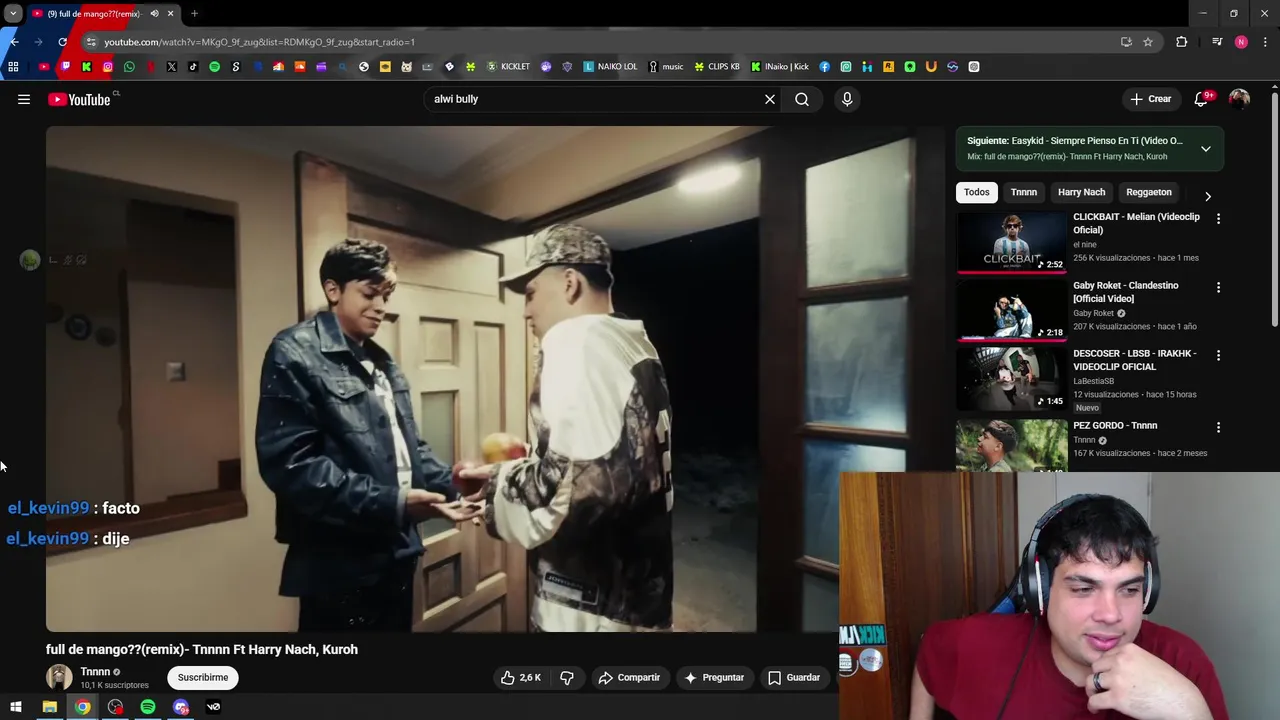Open Gaby Roket - Clandestino video thumbnail
Viewport: 1280px width, 720px height.
coord(1012,310)
